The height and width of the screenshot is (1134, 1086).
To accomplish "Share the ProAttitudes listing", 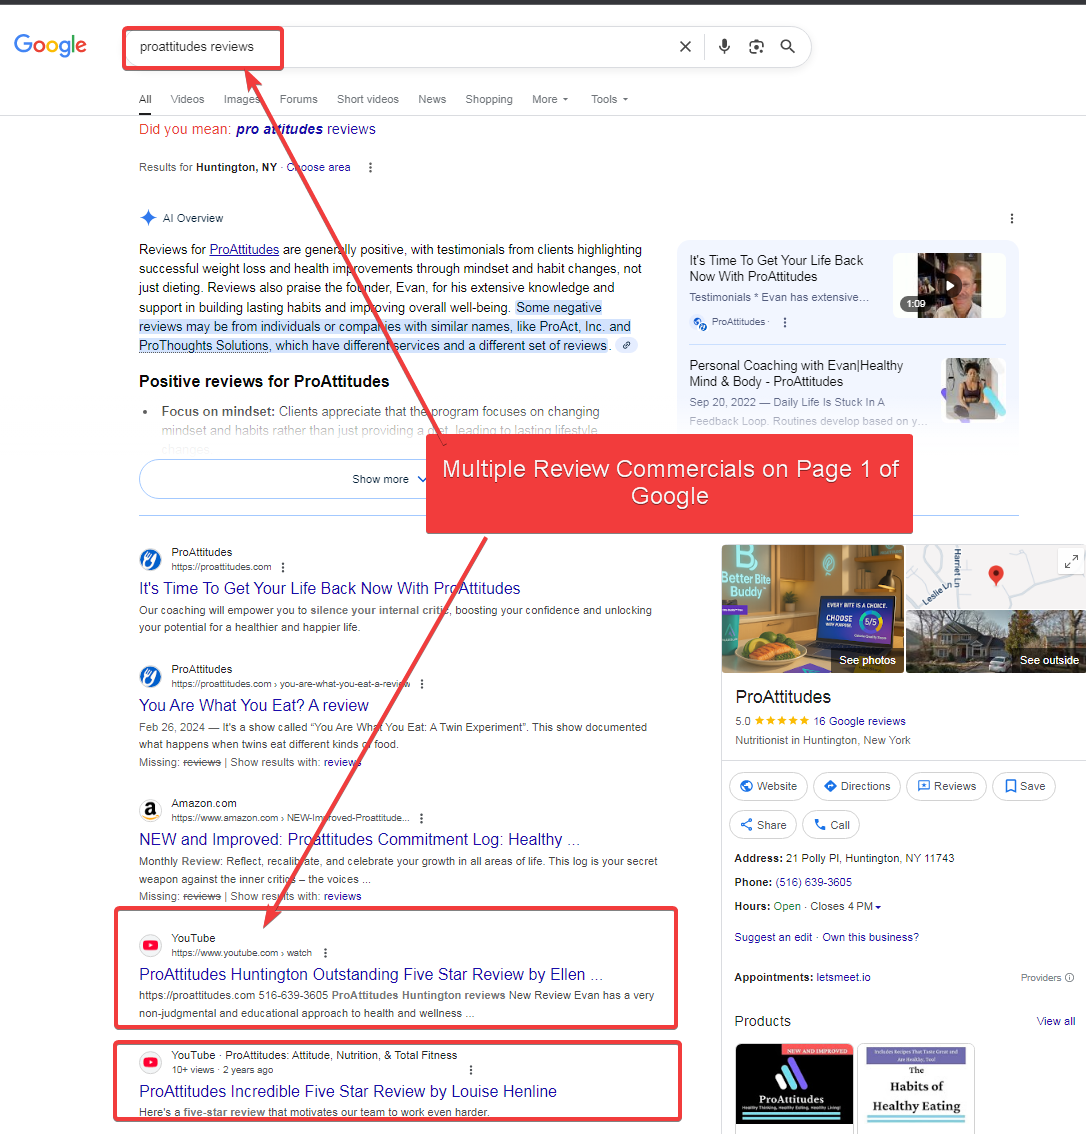I will tap(763, 825).
